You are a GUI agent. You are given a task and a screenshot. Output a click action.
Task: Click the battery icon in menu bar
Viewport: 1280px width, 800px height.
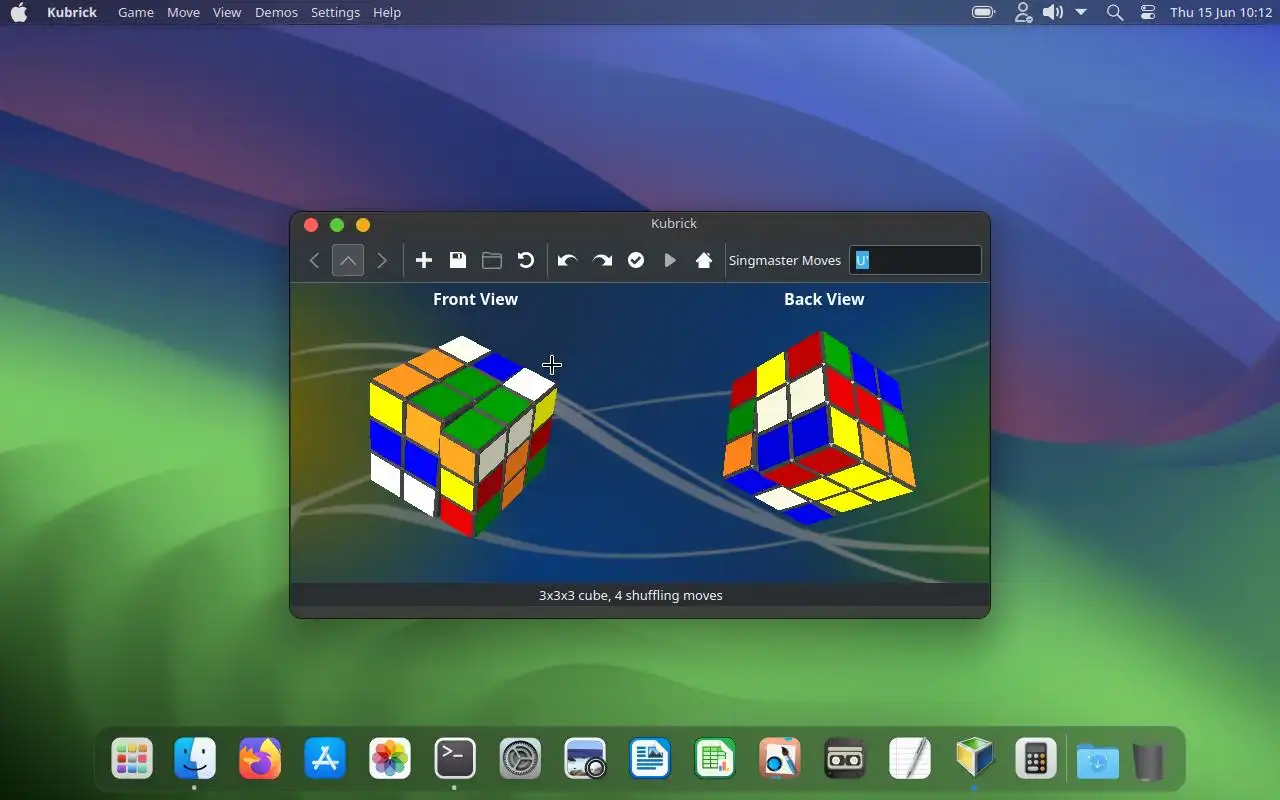[x=984, y=12]
